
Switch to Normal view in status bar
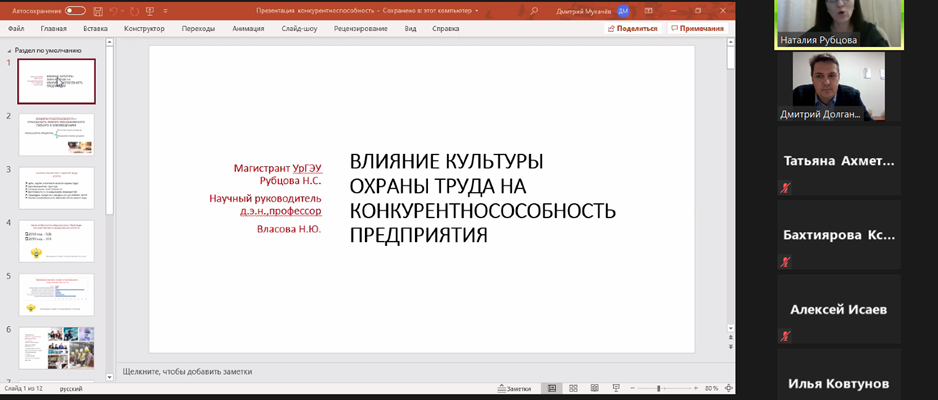552,388
